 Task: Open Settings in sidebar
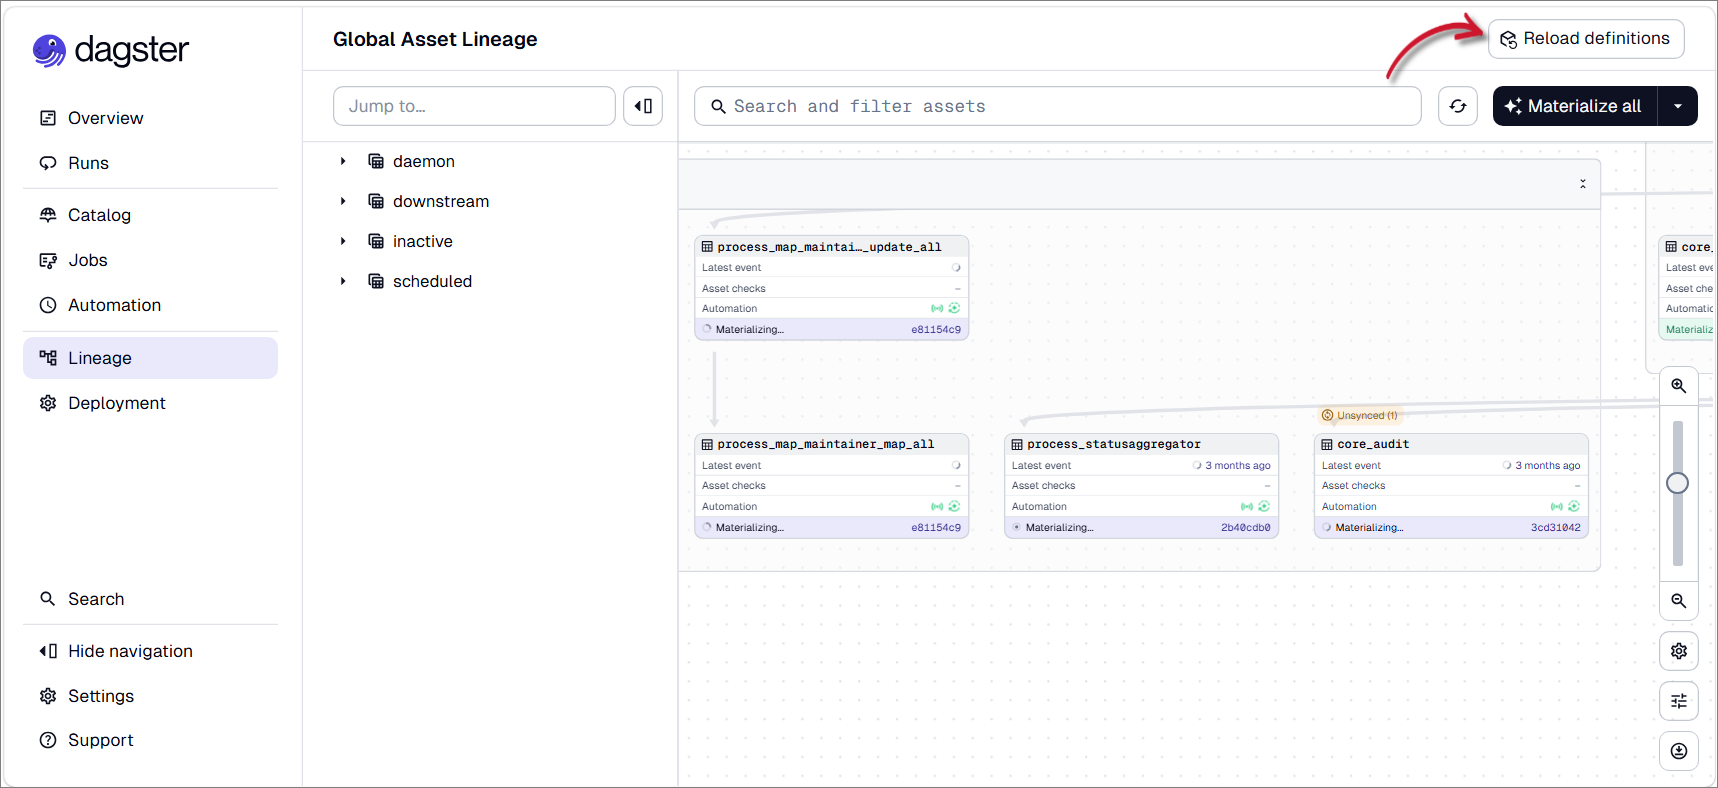click(x=150, y=696)
